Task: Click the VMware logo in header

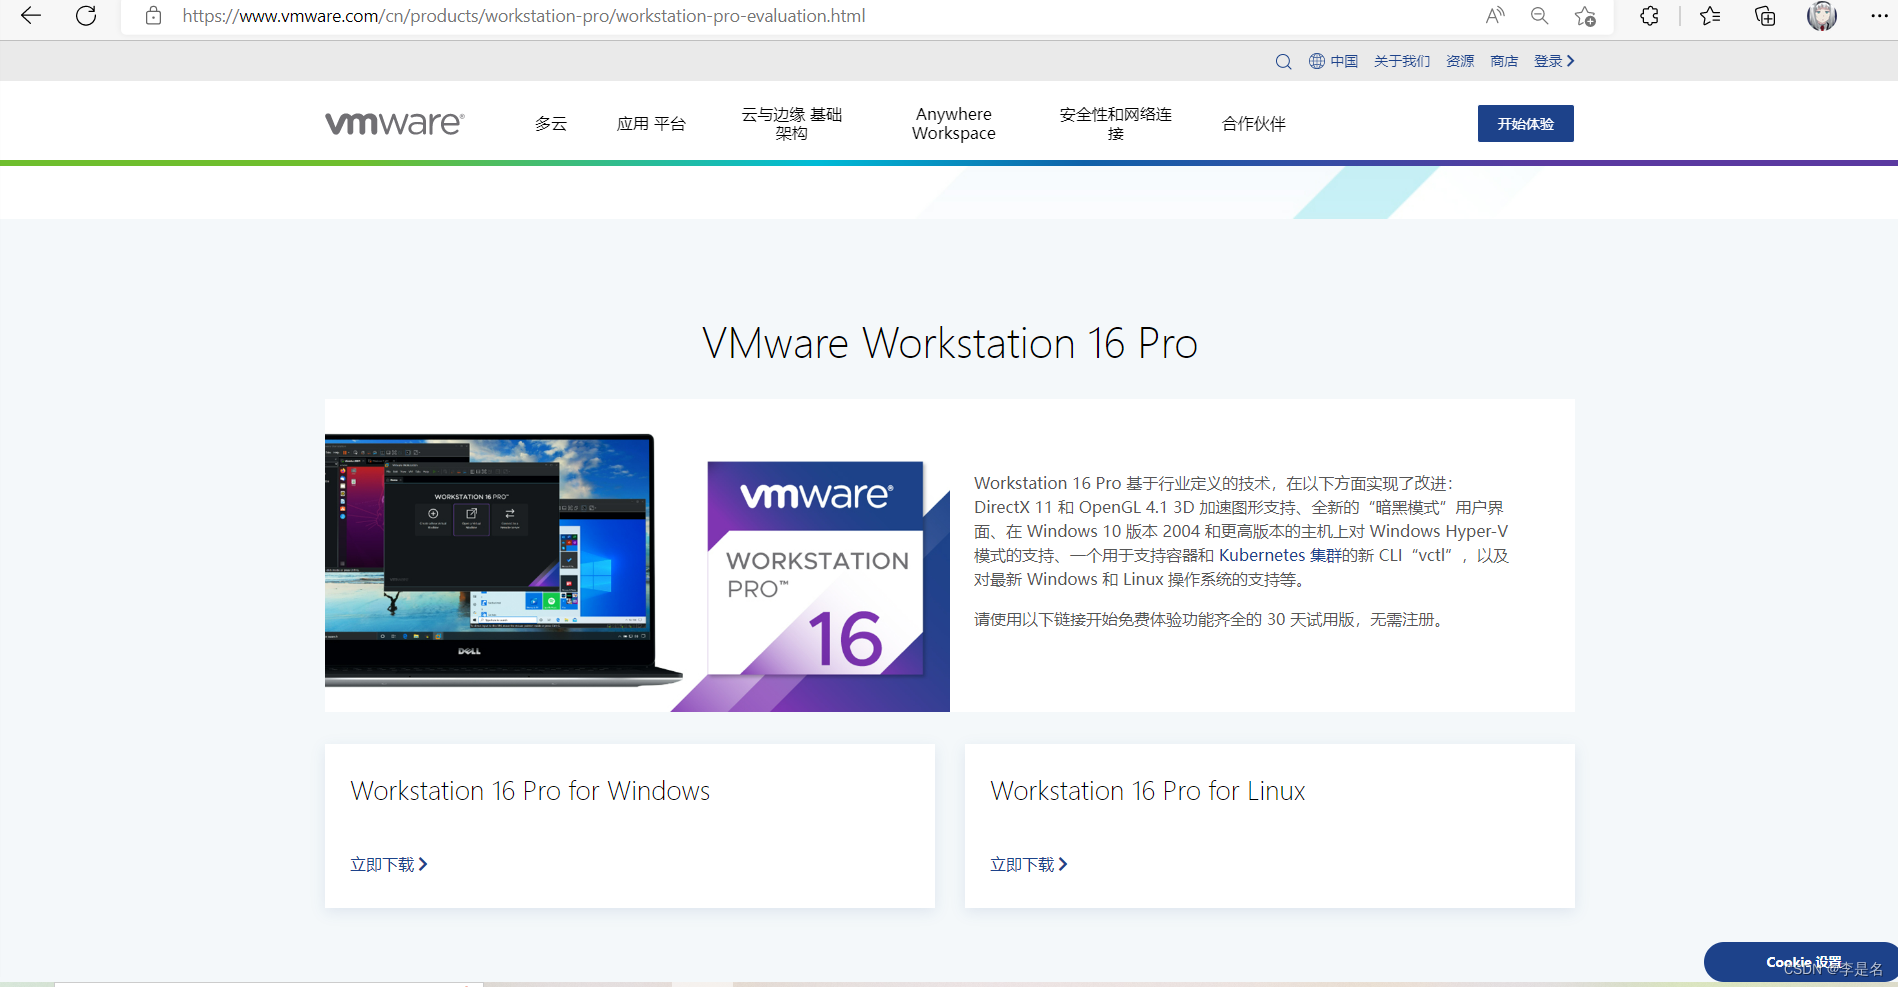Action: (395, 123)
